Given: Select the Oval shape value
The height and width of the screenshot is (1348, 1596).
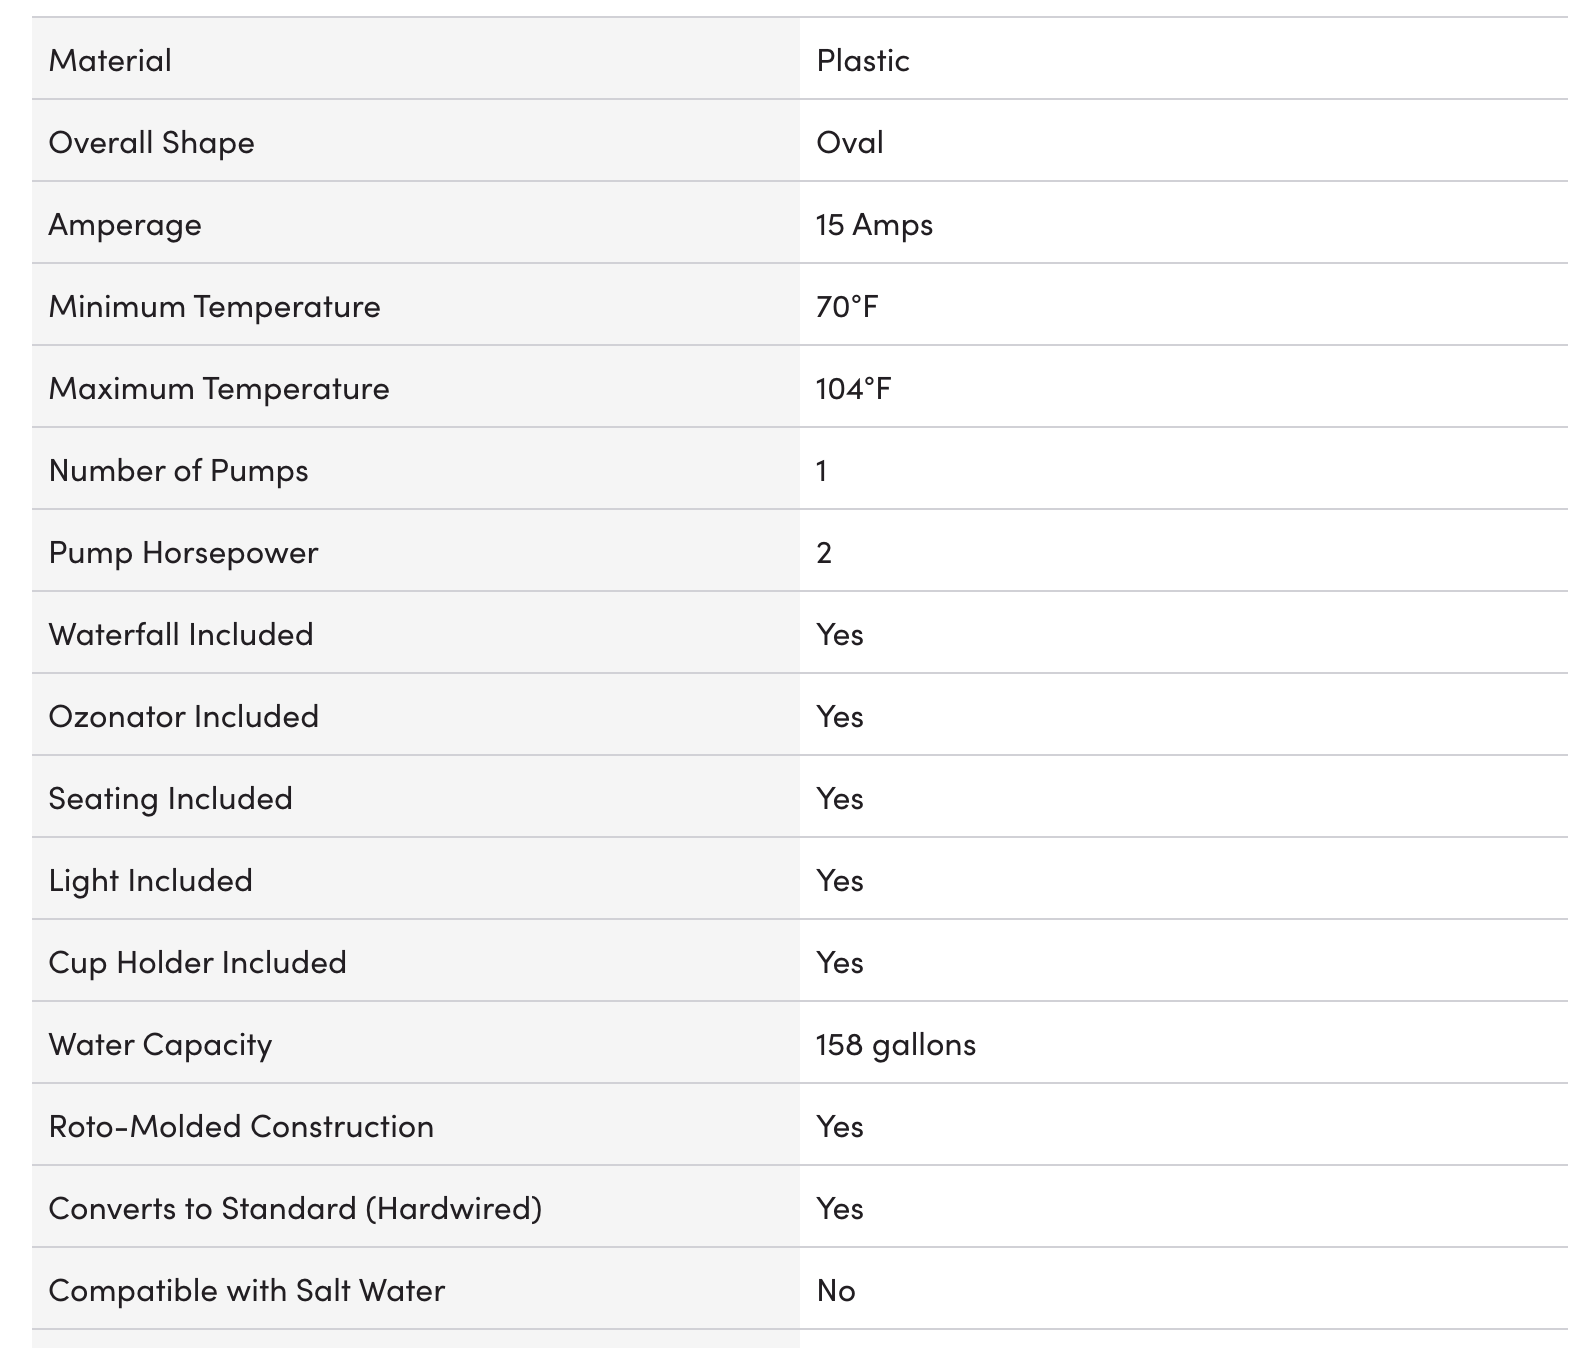Looking at the screenshot, I should (850, 142).
